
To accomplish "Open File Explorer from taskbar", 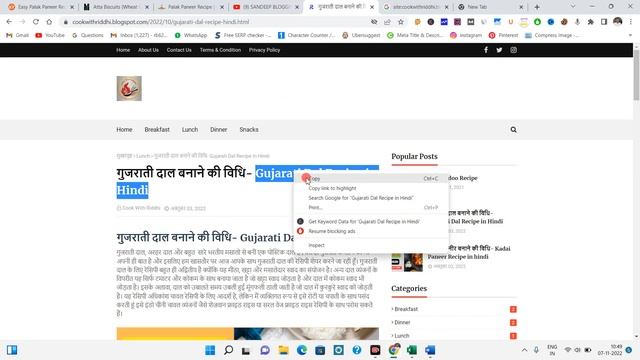I will 283,350.
